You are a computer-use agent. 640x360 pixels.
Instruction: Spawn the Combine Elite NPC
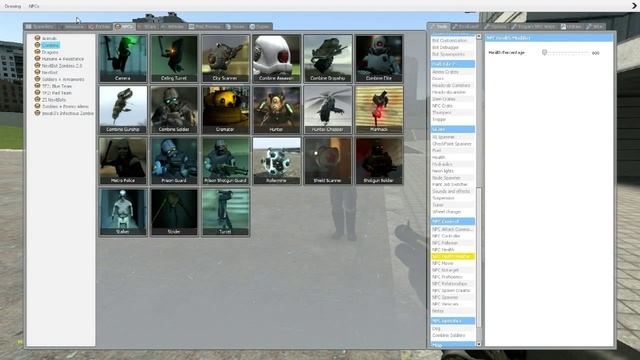(379, 58)
